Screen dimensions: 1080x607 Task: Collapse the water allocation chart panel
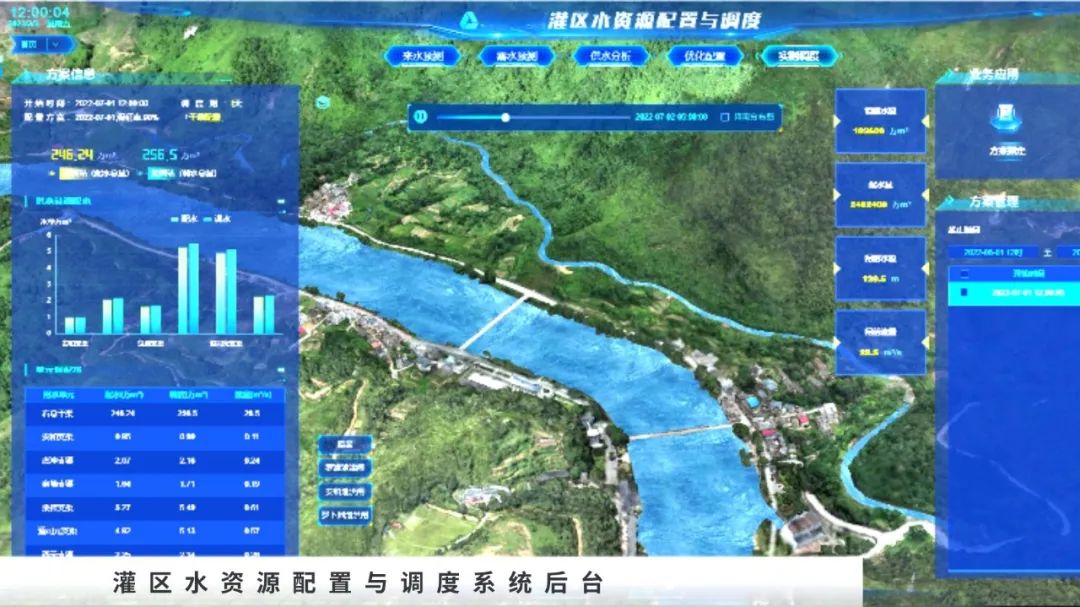(282, 202)
